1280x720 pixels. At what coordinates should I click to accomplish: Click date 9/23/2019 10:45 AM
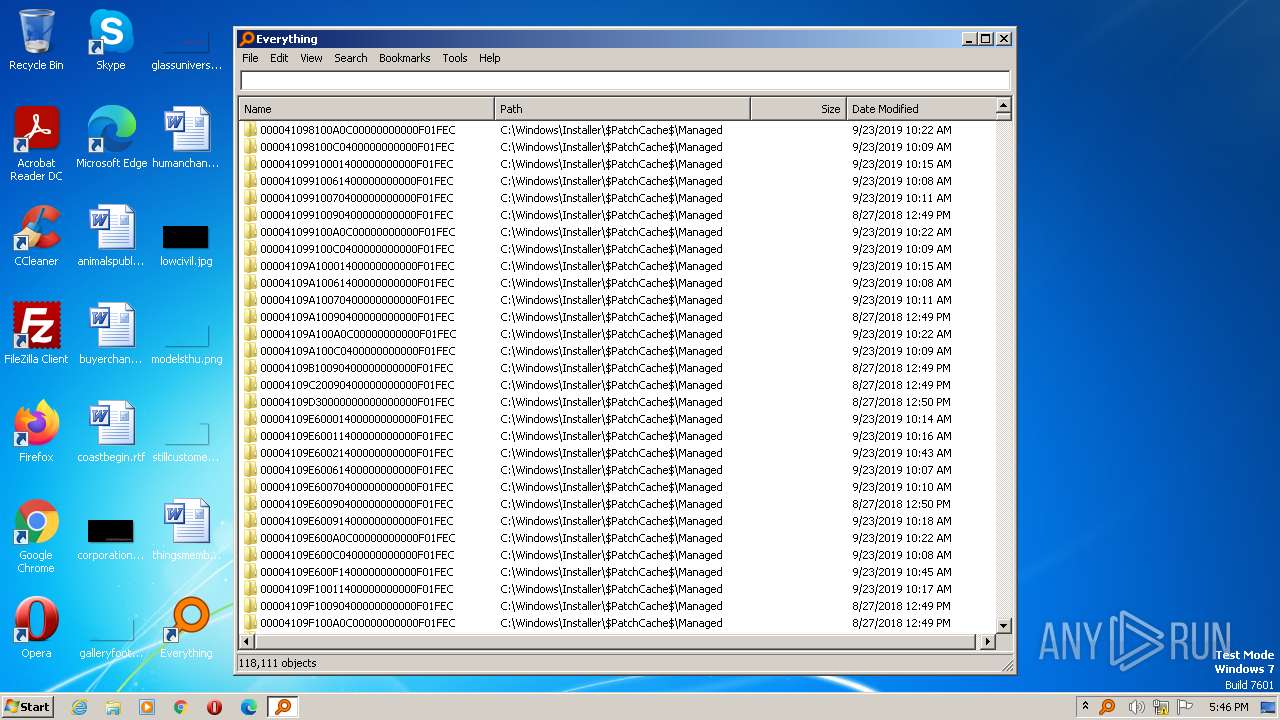pos(901,572)
